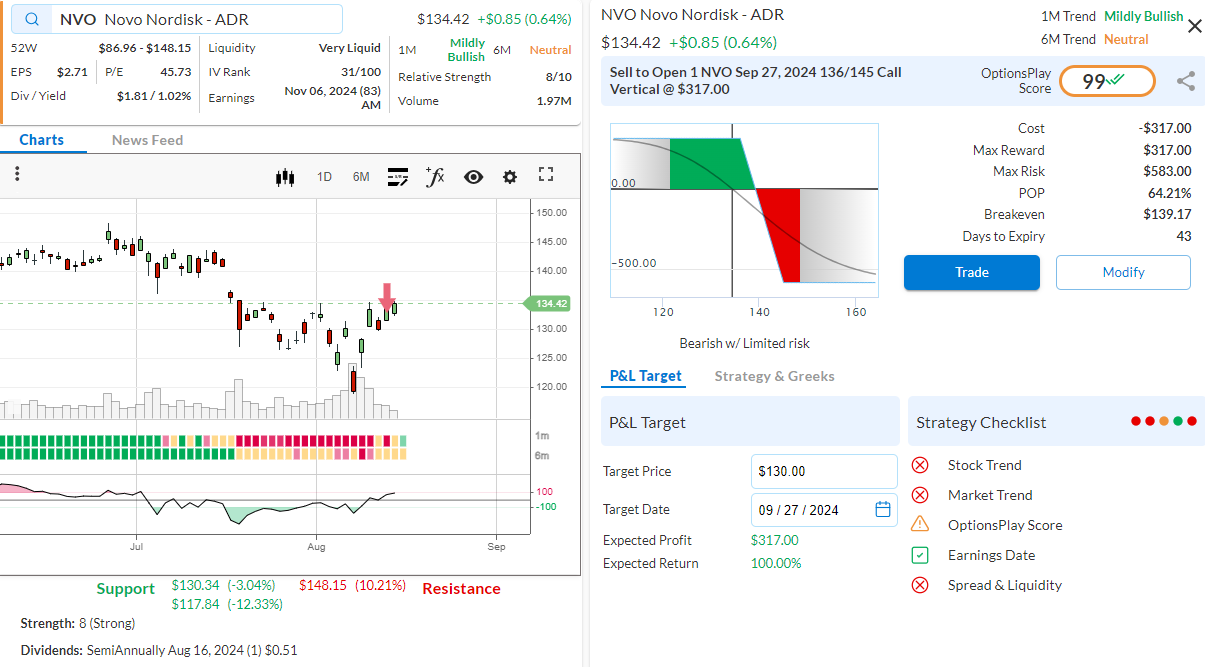Click the Volume 1.97M value
The height and width of the screenshot is (667, 1205).
point(554,101)
